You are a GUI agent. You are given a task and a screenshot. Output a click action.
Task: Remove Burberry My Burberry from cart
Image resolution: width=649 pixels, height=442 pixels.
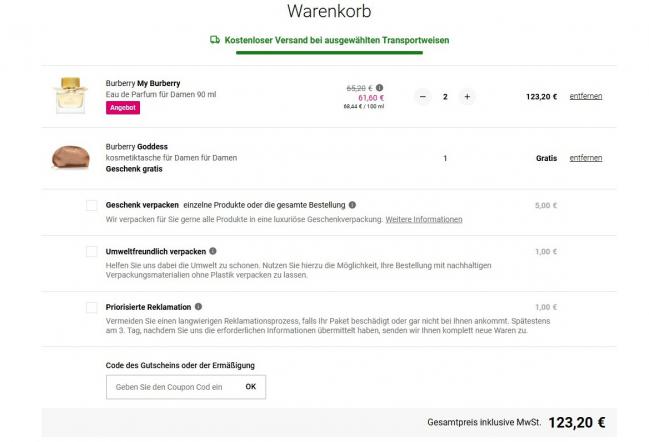pos(585,97)
